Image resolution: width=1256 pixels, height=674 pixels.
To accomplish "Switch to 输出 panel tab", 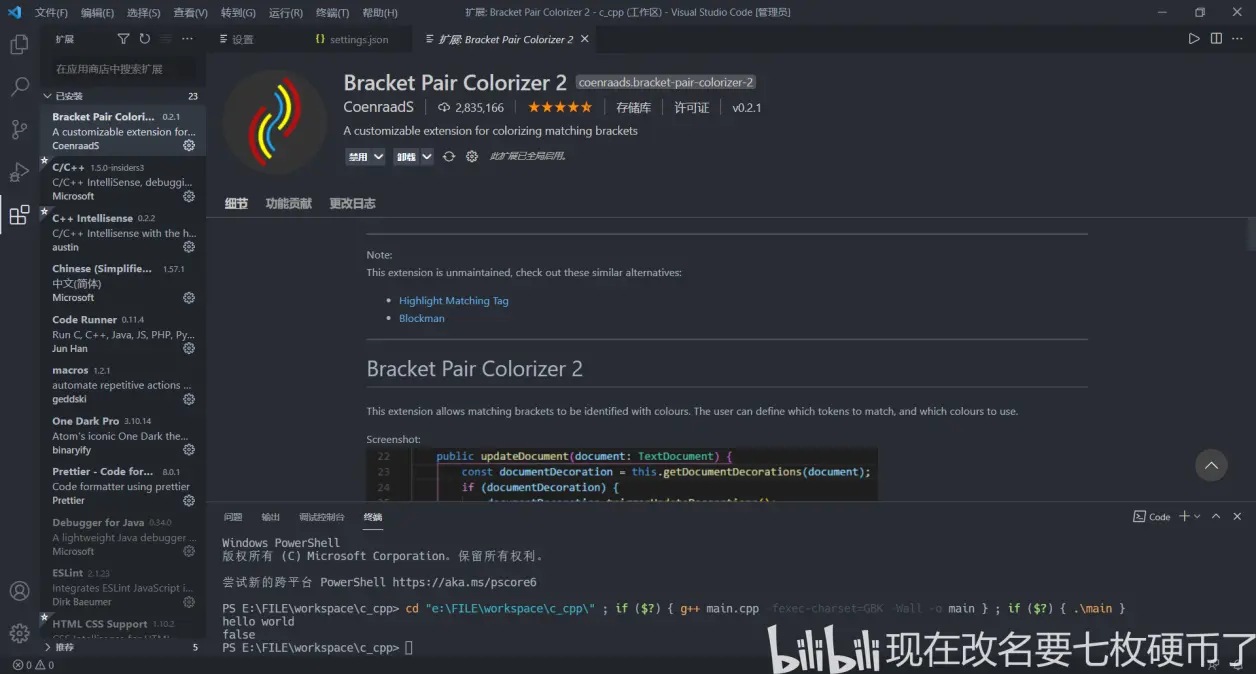I will (x=270, y=517).
